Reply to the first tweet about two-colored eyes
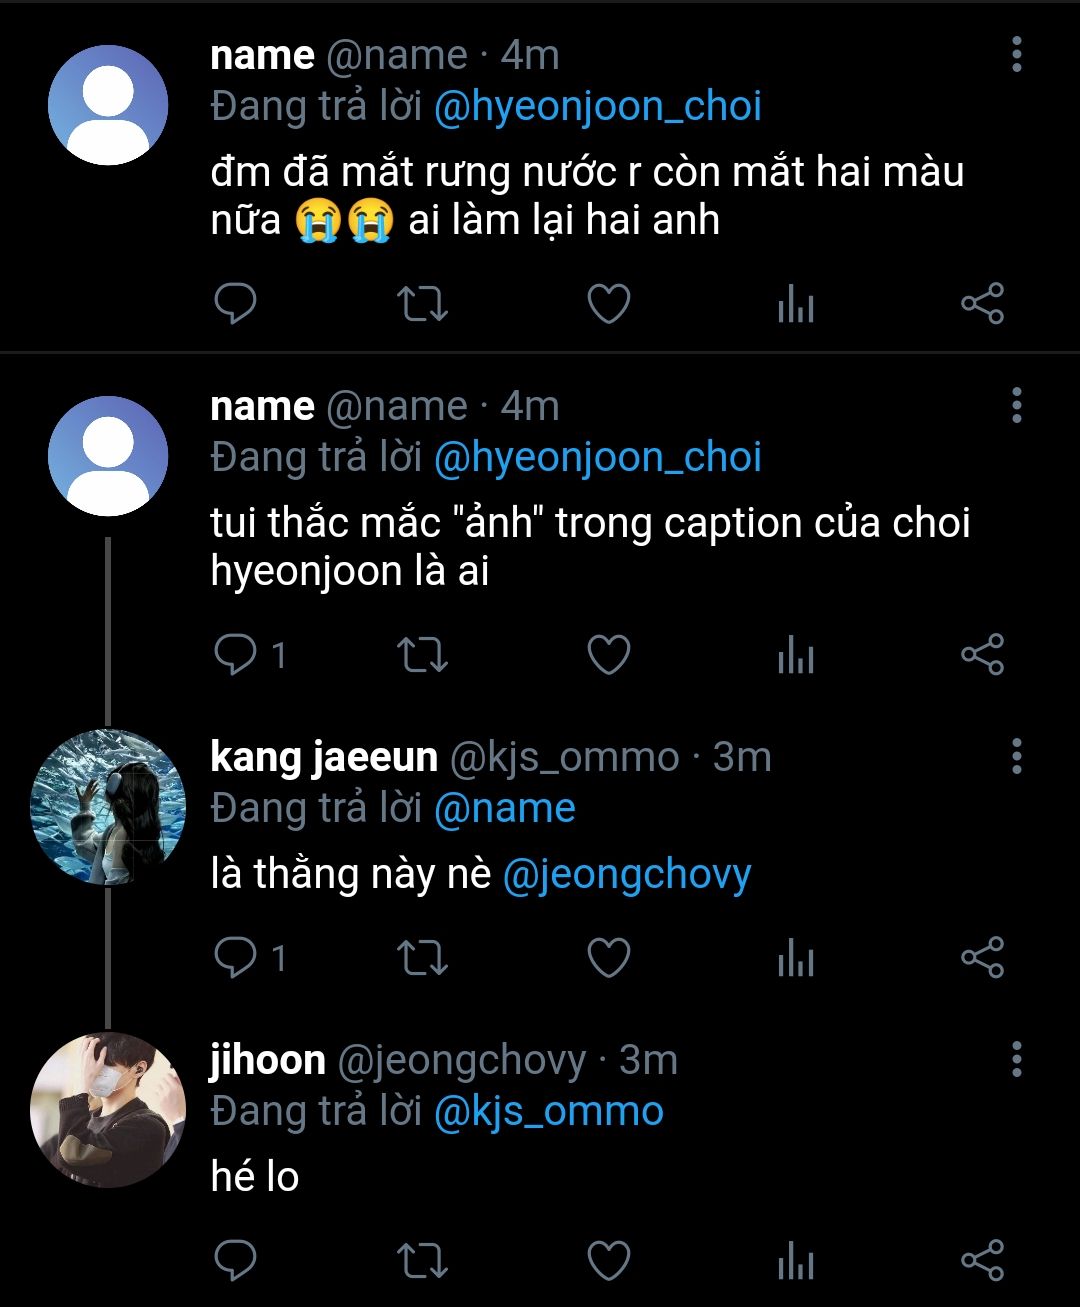 (x=236, y=304)
